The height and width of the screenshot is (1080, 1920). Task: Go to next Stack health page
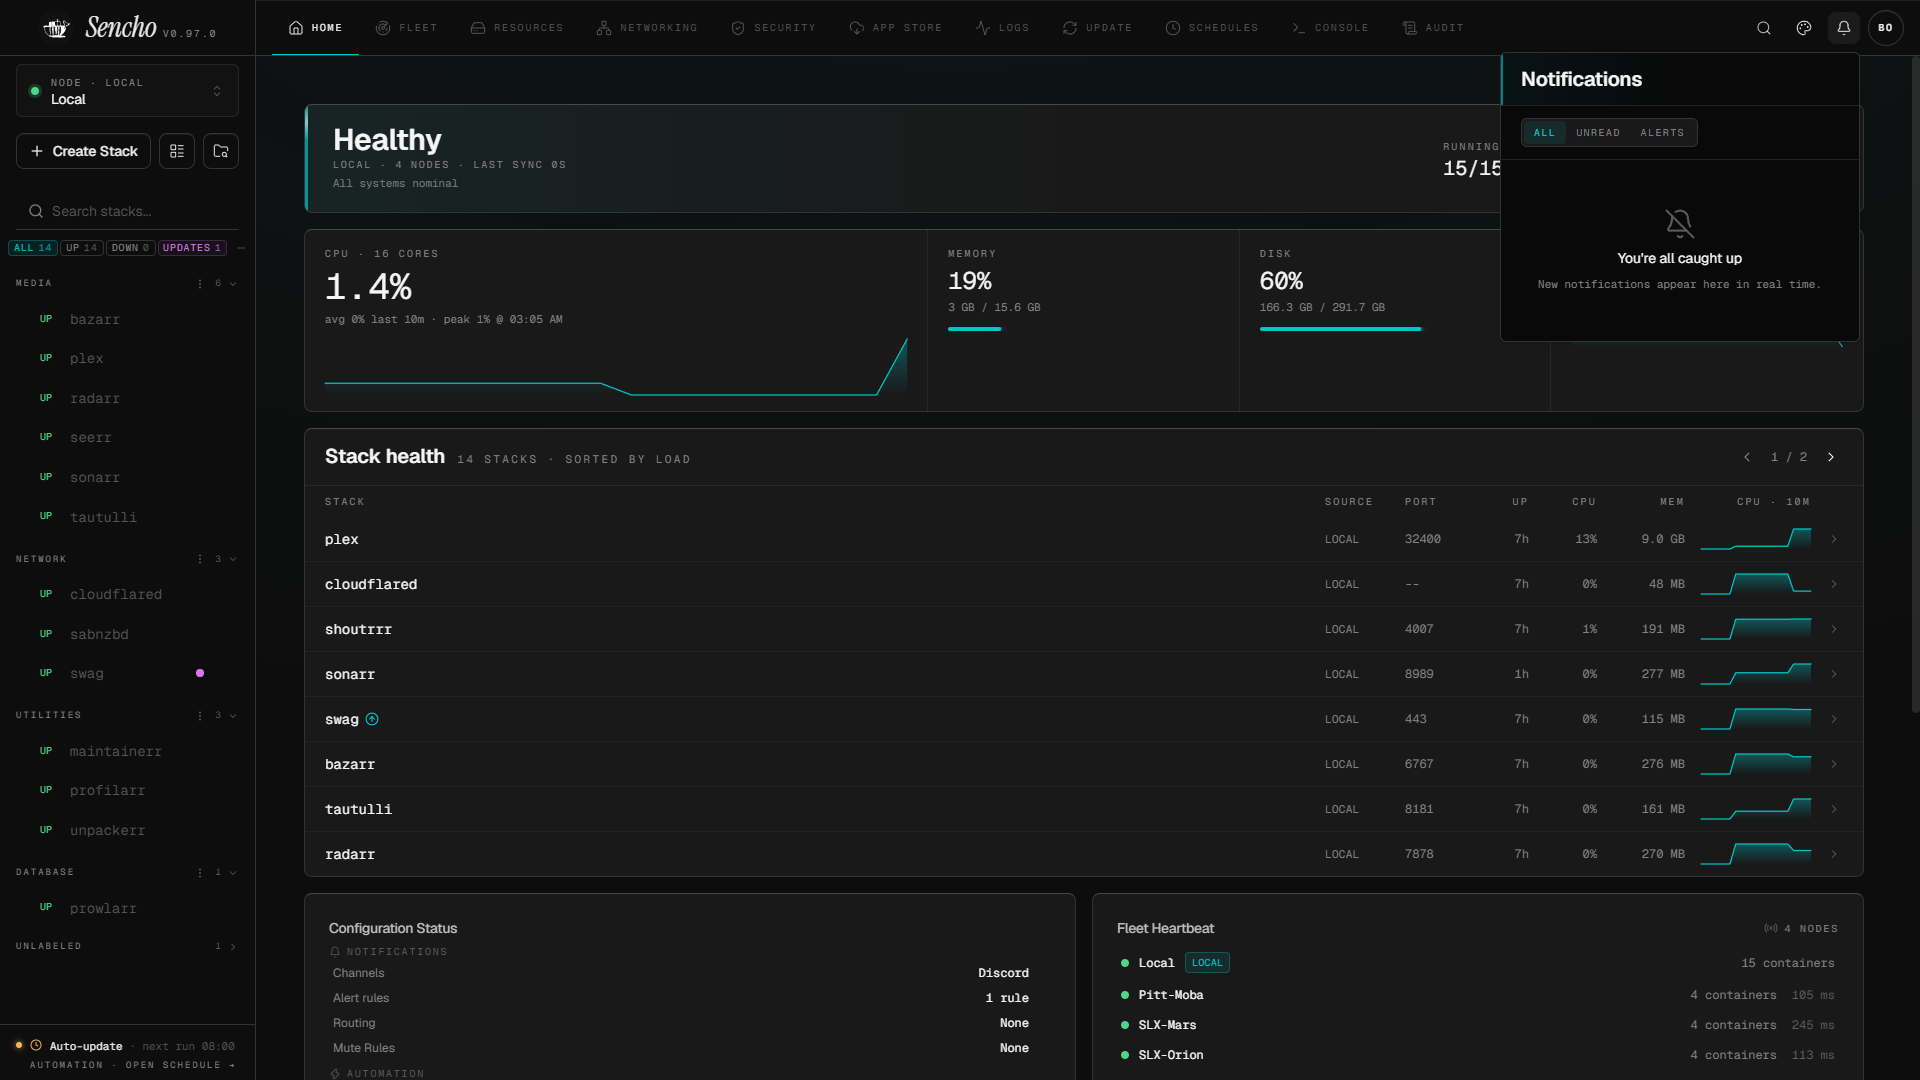pyautogui.click(x=1831, y=457)
